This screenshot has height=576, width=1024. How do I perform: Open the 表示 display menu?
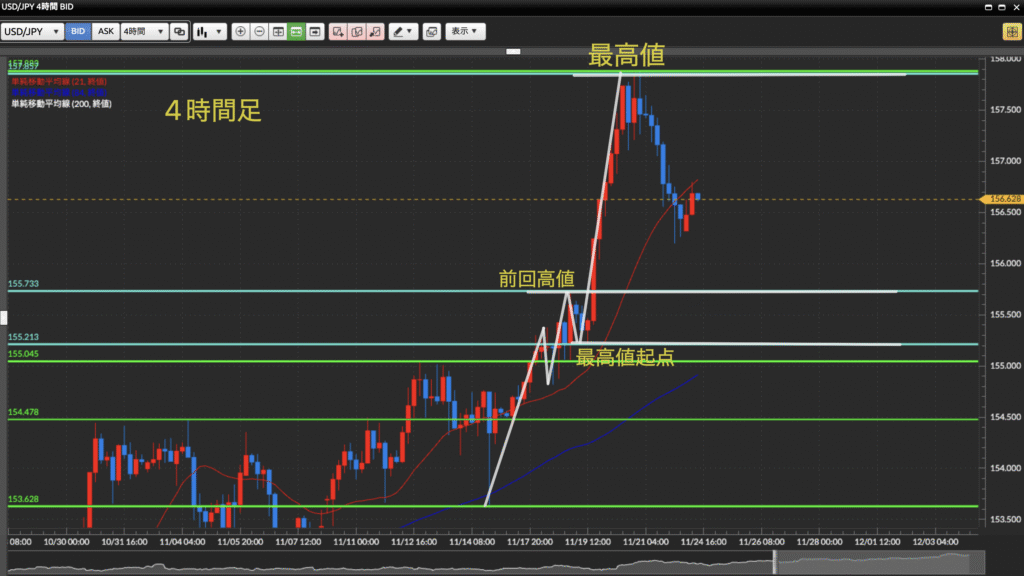(x=465, y=32)
